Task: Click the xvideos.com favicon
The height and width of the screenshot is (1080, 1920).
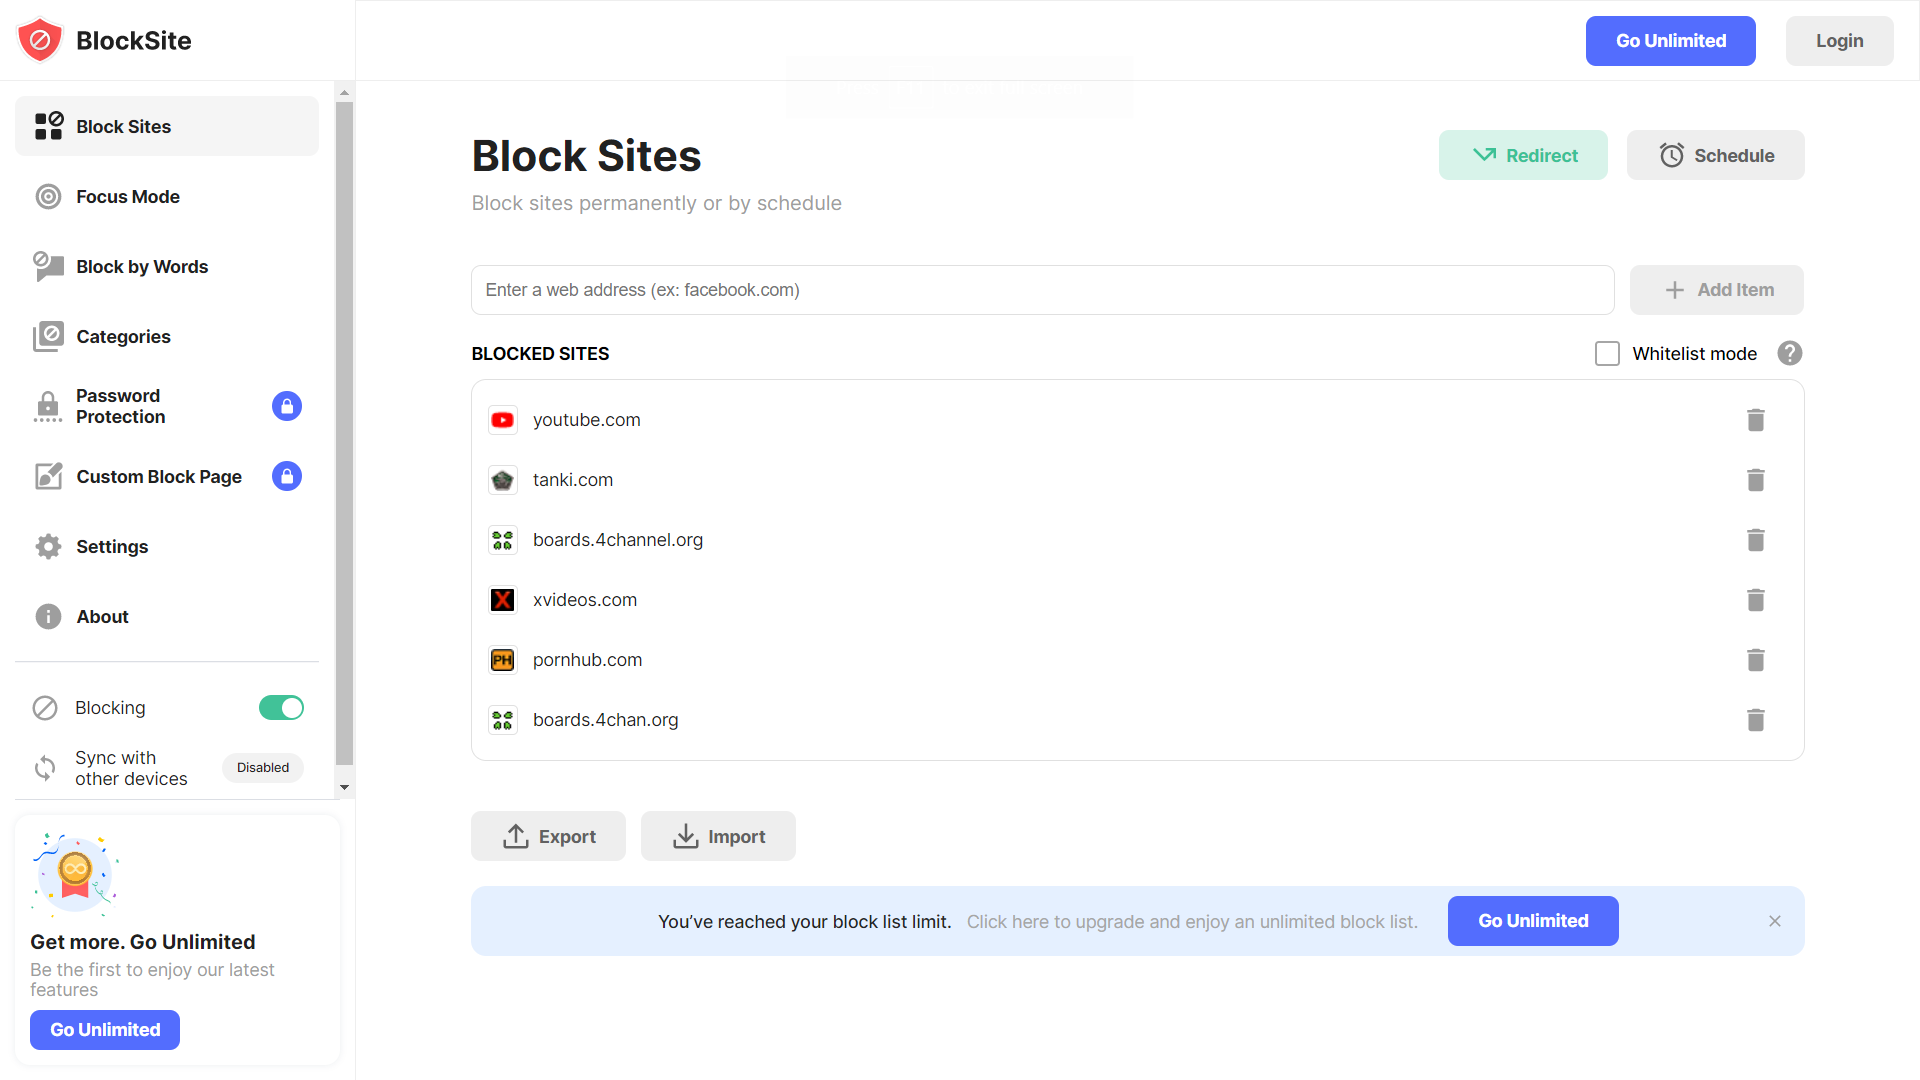Action: 502,600
